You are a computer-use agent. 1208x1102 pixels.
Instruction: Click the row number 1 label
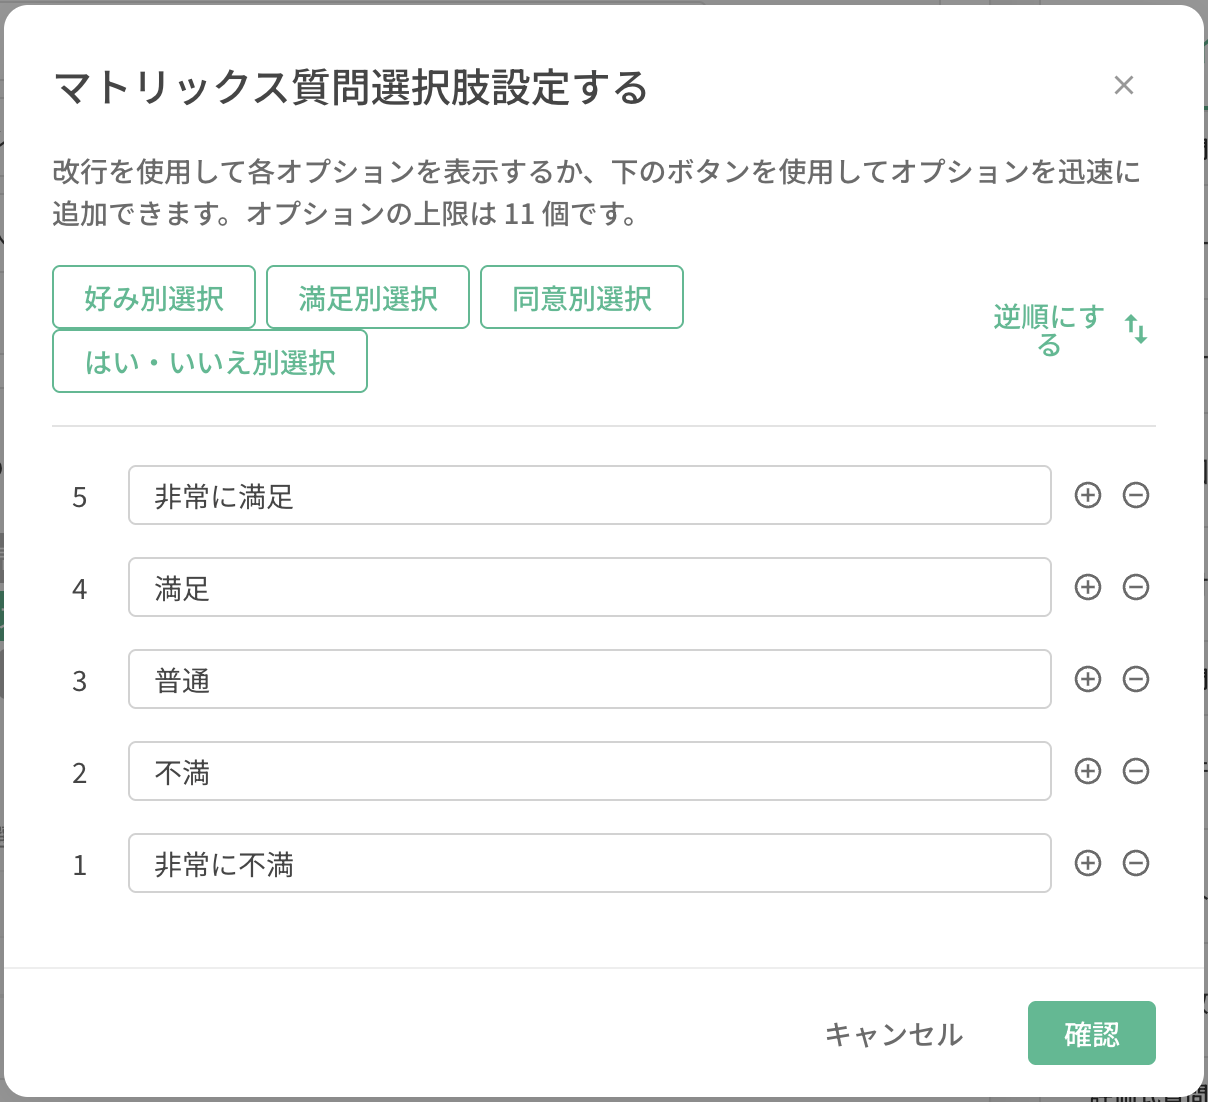click(80, 865)
